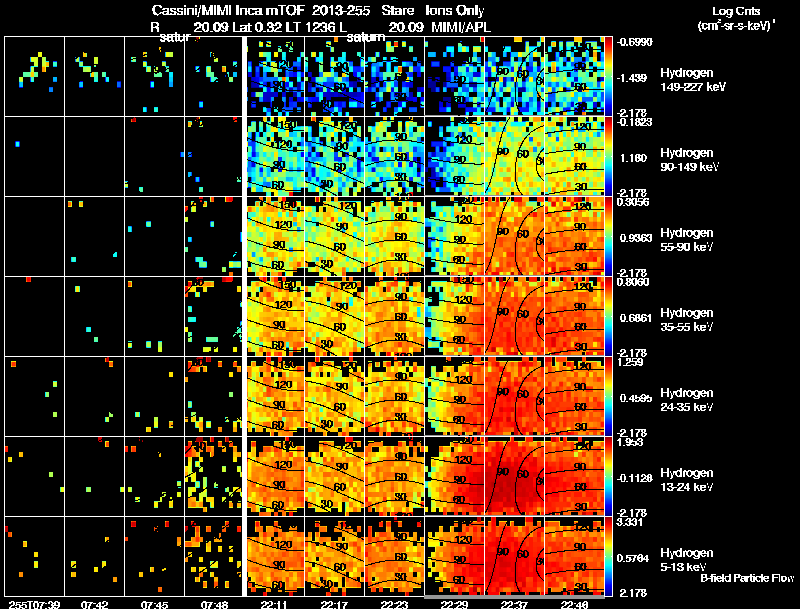Click the 07:48 time label
This screenshot has height=609, width=800.
[214, 604]
